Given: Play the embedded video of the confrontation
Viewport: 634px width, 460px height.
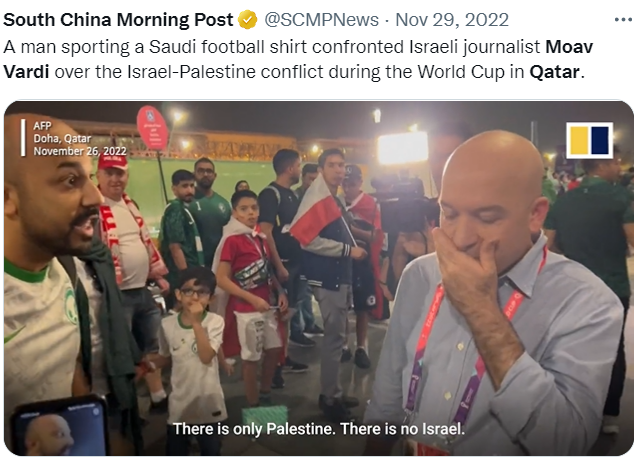Looking at the screenshot, I should [319, 278].
